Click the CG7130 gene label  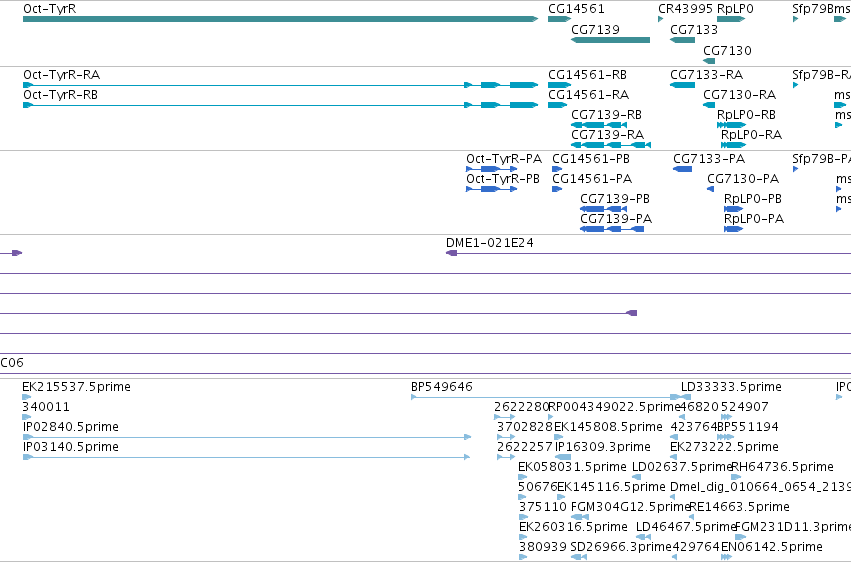click(727, 50)
